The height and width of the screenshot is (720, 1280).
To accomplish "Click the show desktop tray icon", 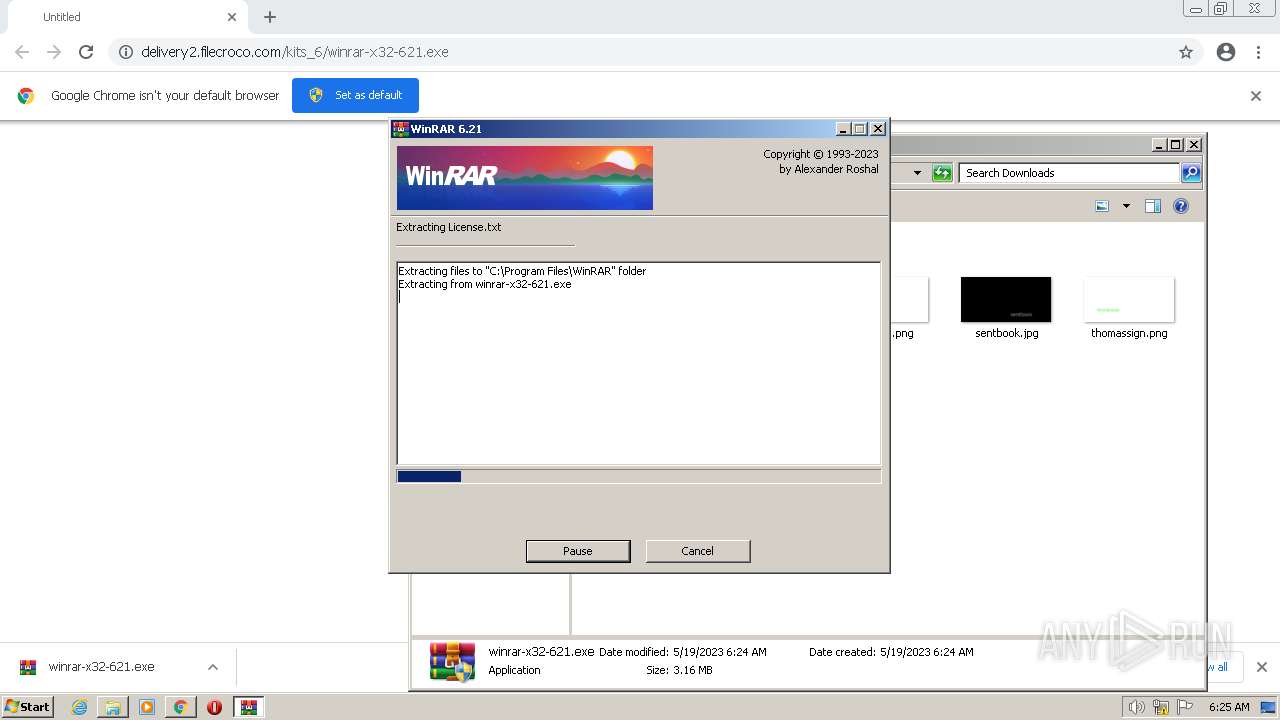I will (1268, 707).
